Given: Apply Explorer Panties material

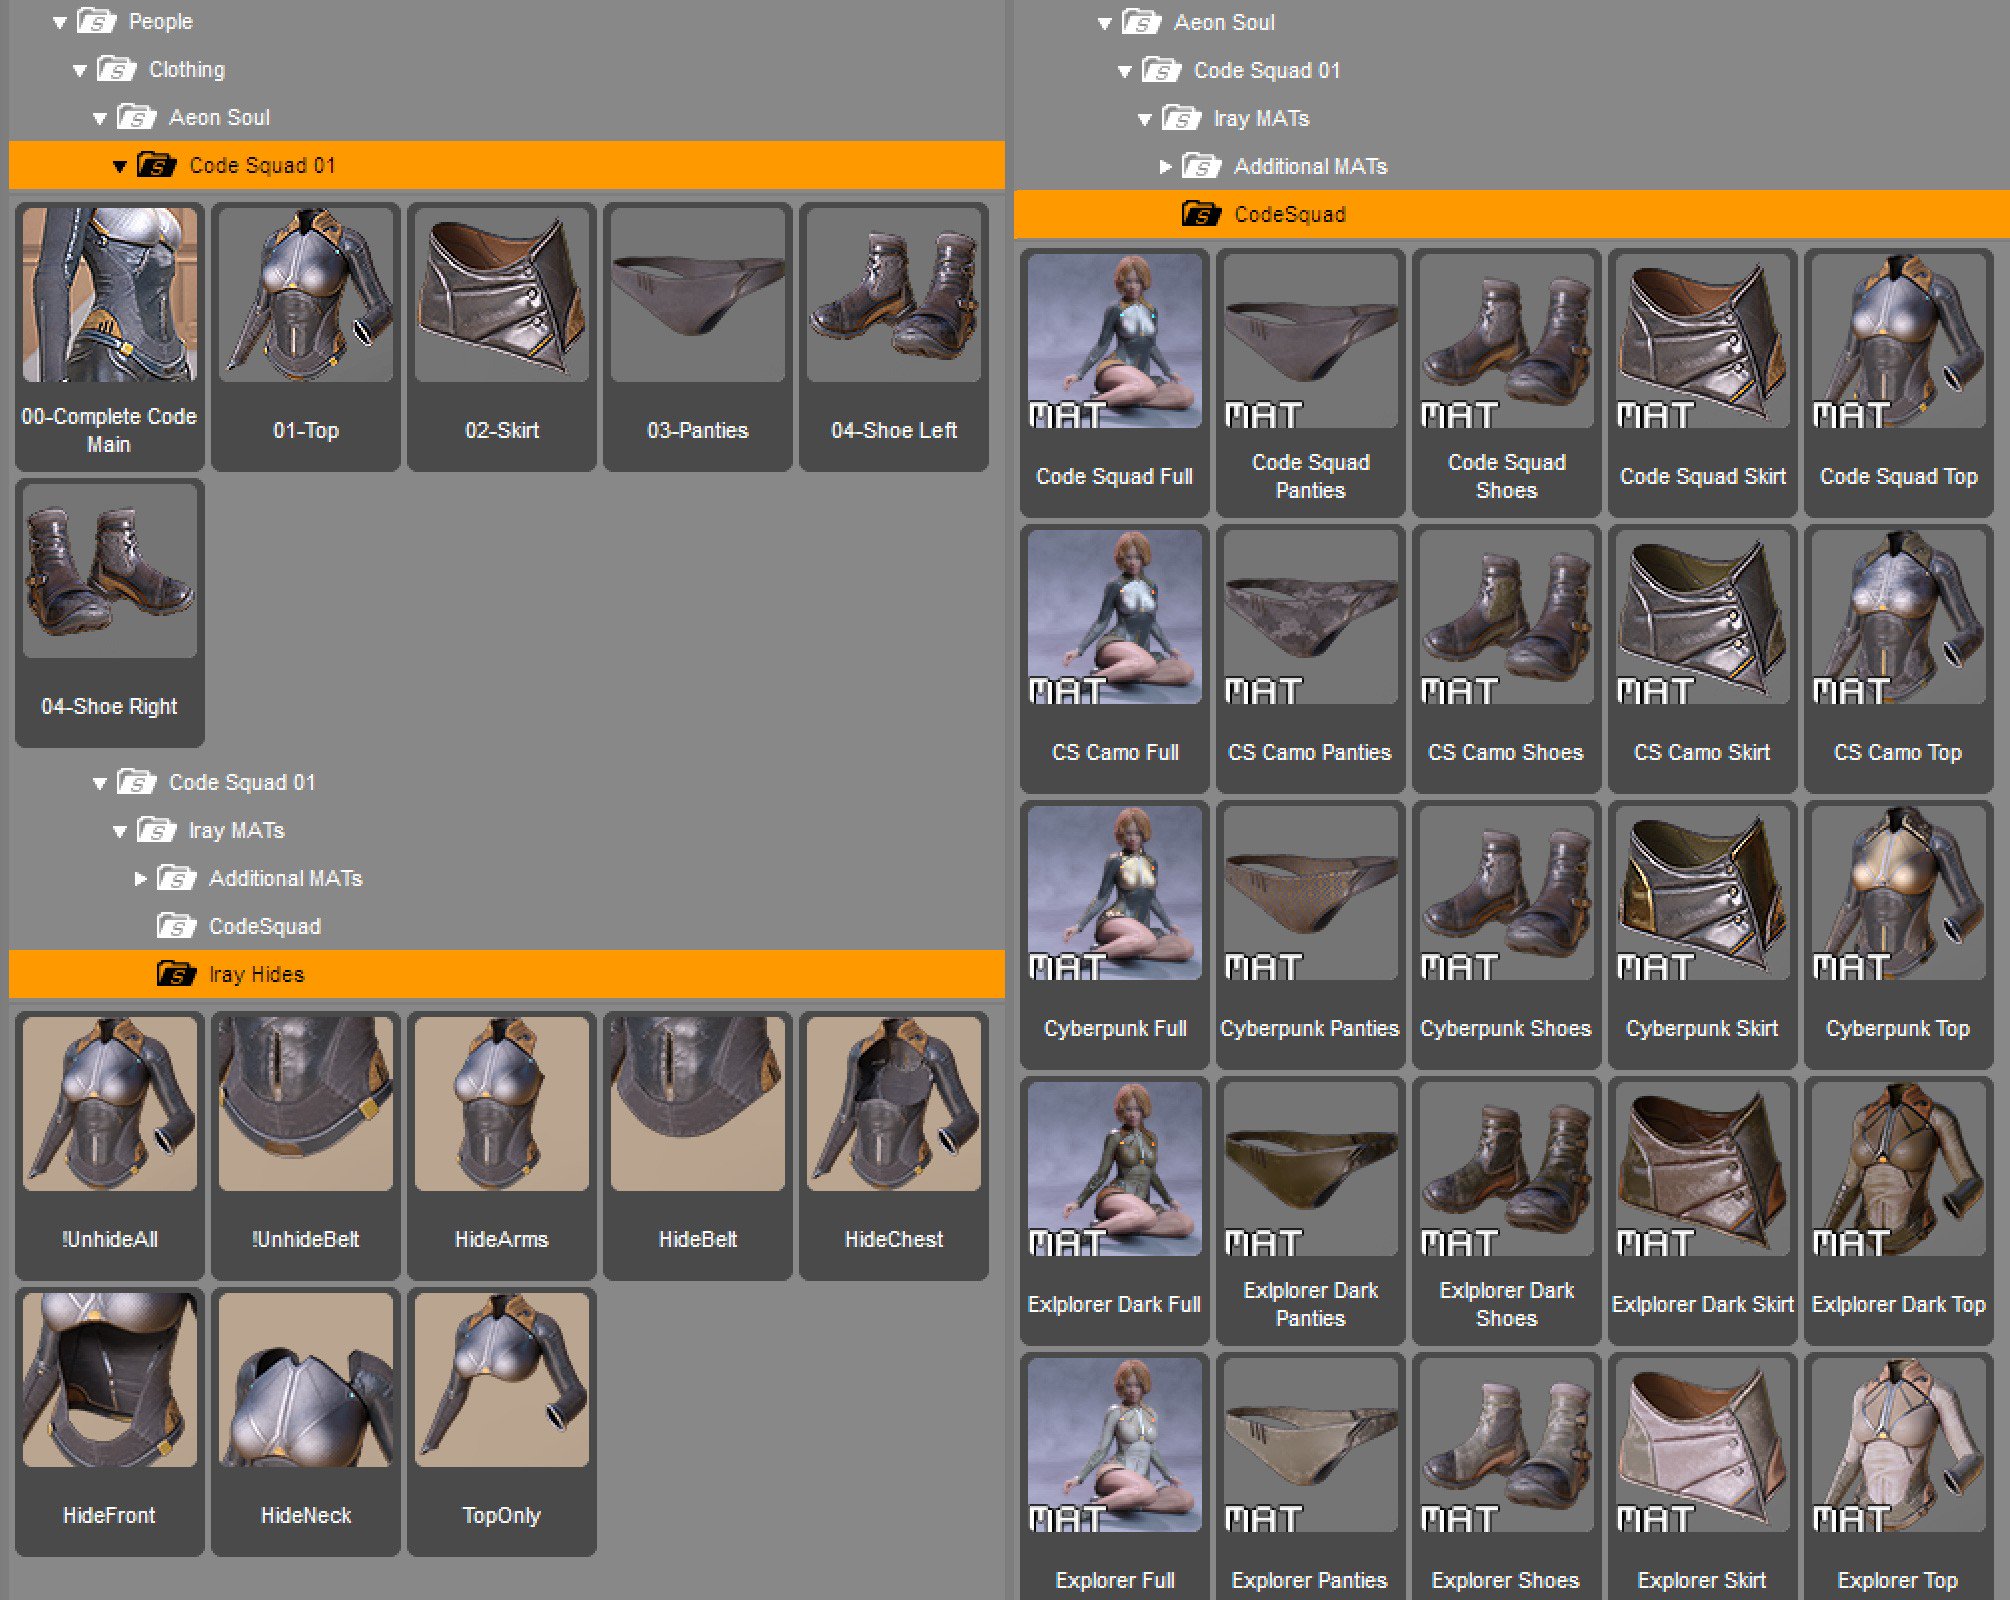Looking at the screenshot, I should click(x=1311, y=1476).
